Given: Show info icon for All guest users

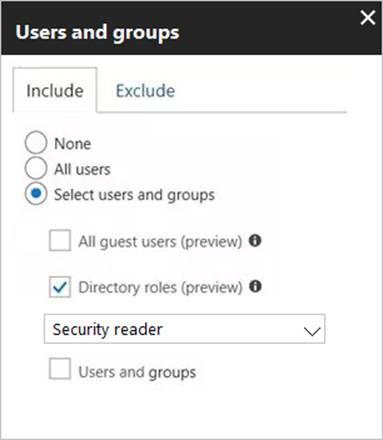Looking at the screenshot, I should pyautogui.click(x=255, y=240).
